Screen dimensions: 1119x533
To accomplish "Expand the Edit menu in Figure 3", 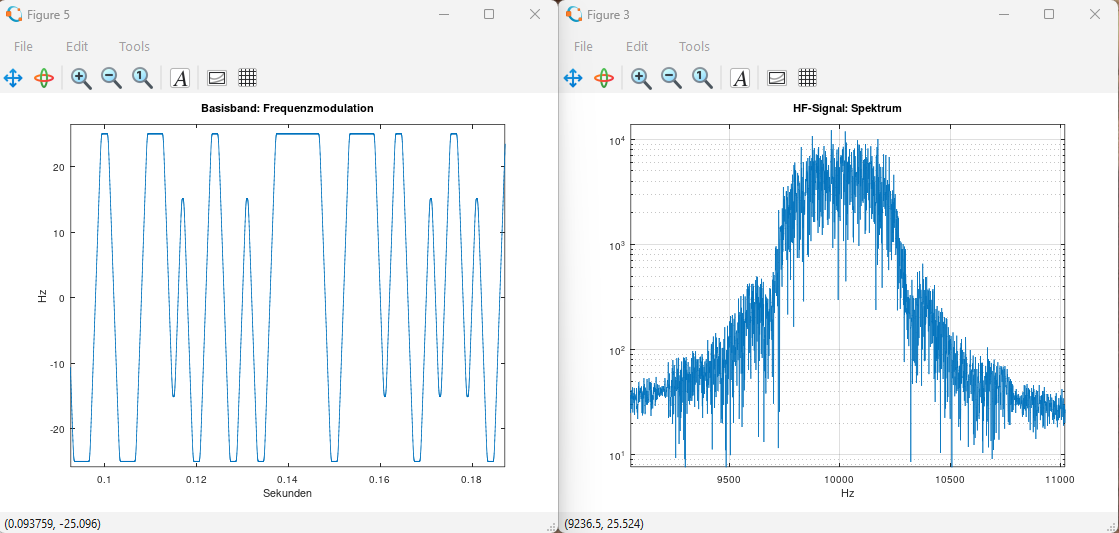I will [x=637, y=46].
